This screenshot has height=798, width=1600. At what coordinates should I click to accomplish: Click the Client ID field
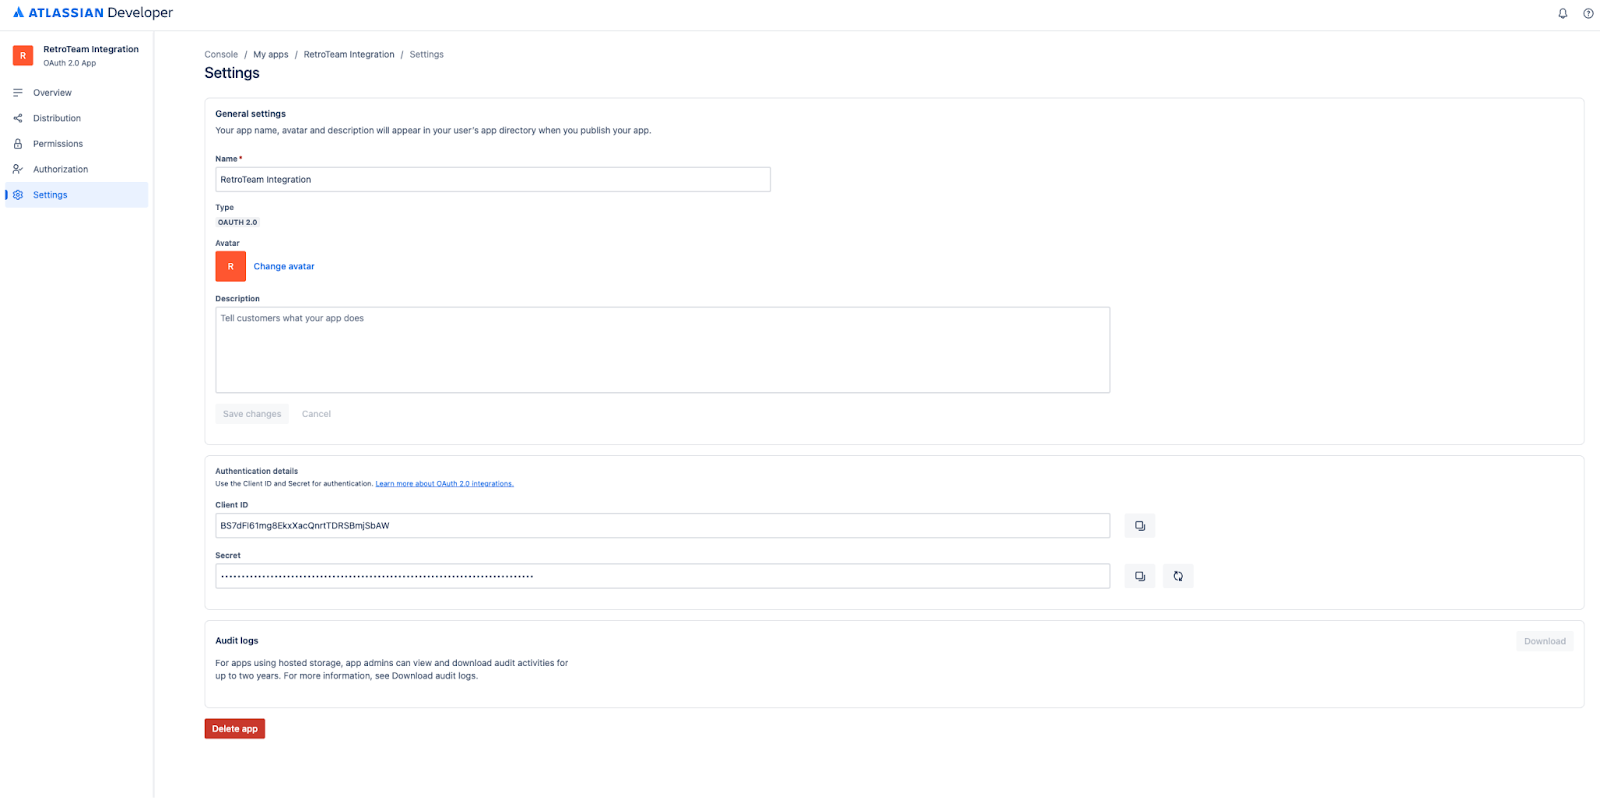662,526
